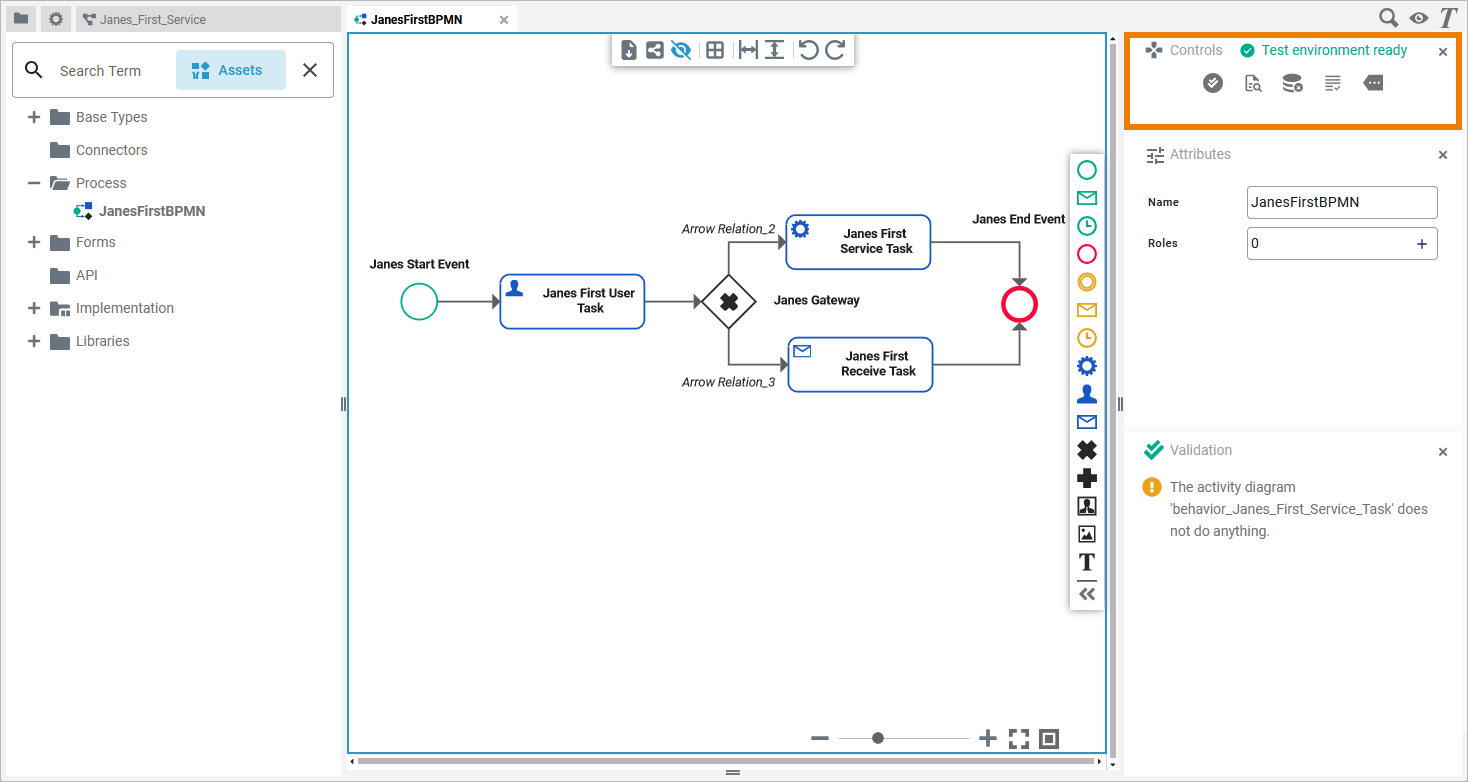Image resolution: width=1468 pixels, height=782 pixels.
Task: Click the database icon in Controls
Action: [x=1293, y=84]
